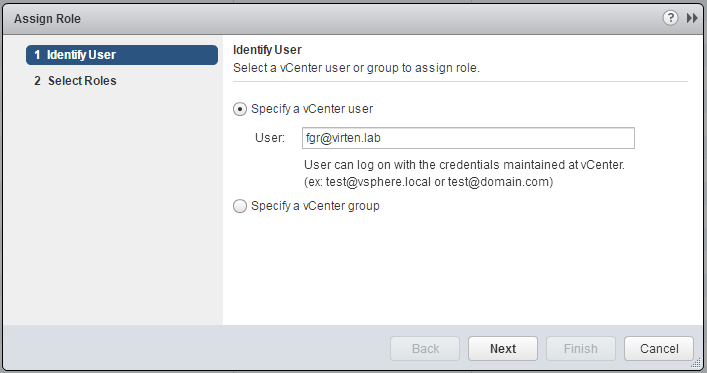Click the disabled Back button

click(425, 349)
